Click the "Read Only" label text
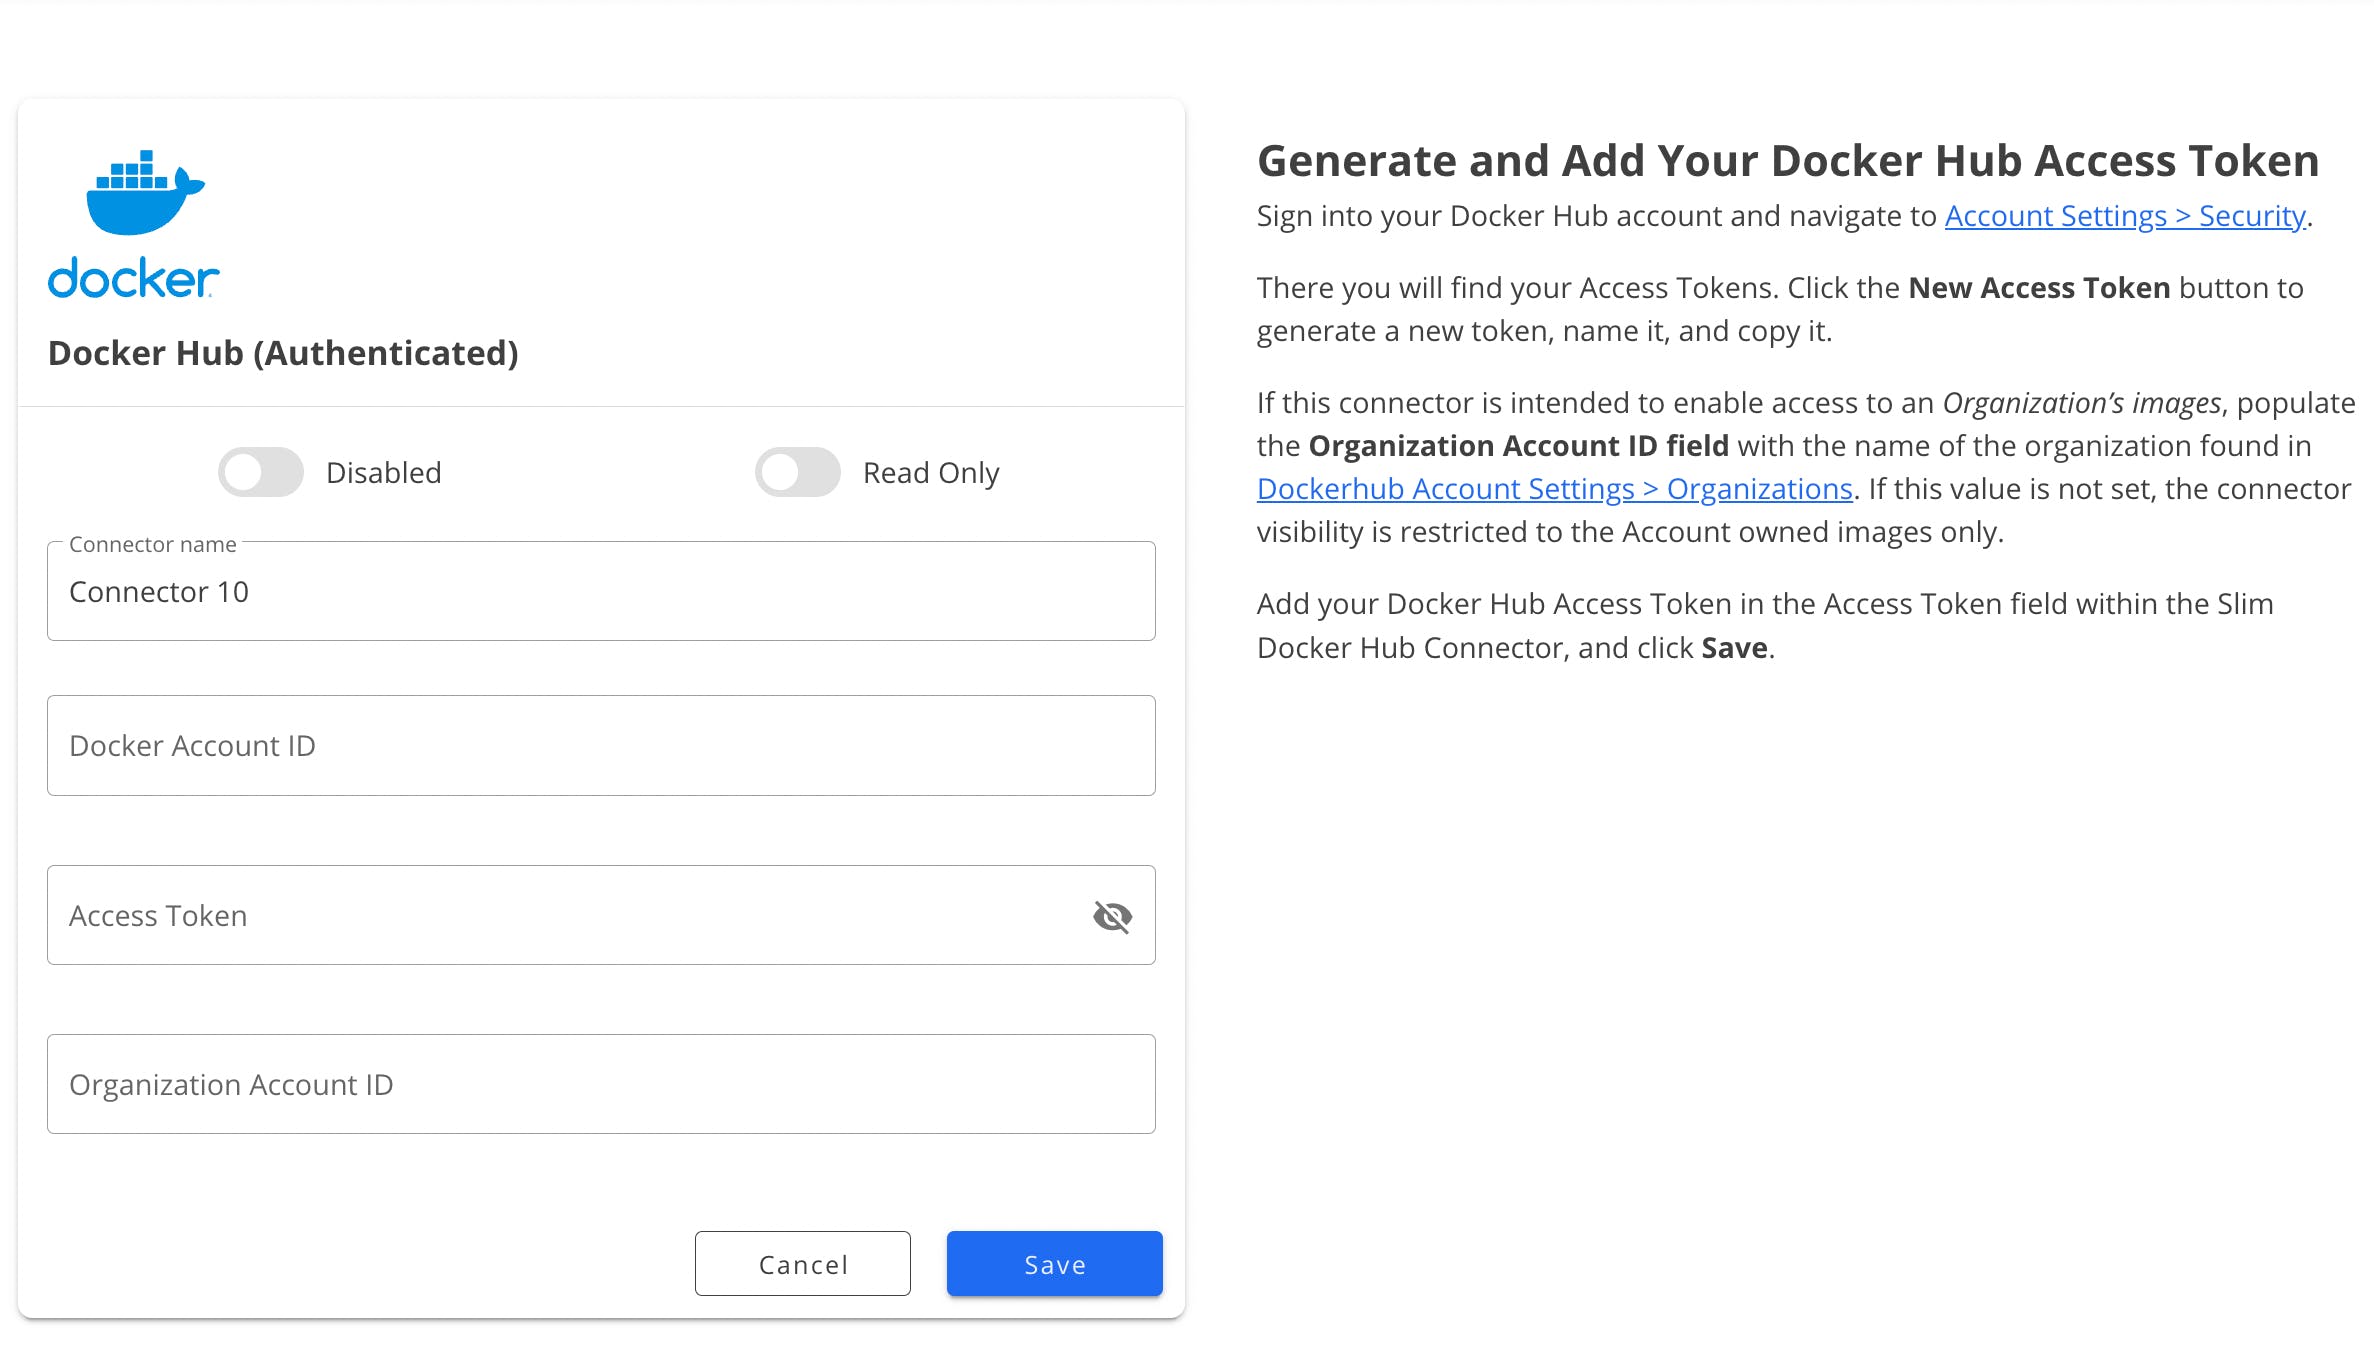The height and width of the screenshot is (1364, 2374). click(x=930, y=473)
